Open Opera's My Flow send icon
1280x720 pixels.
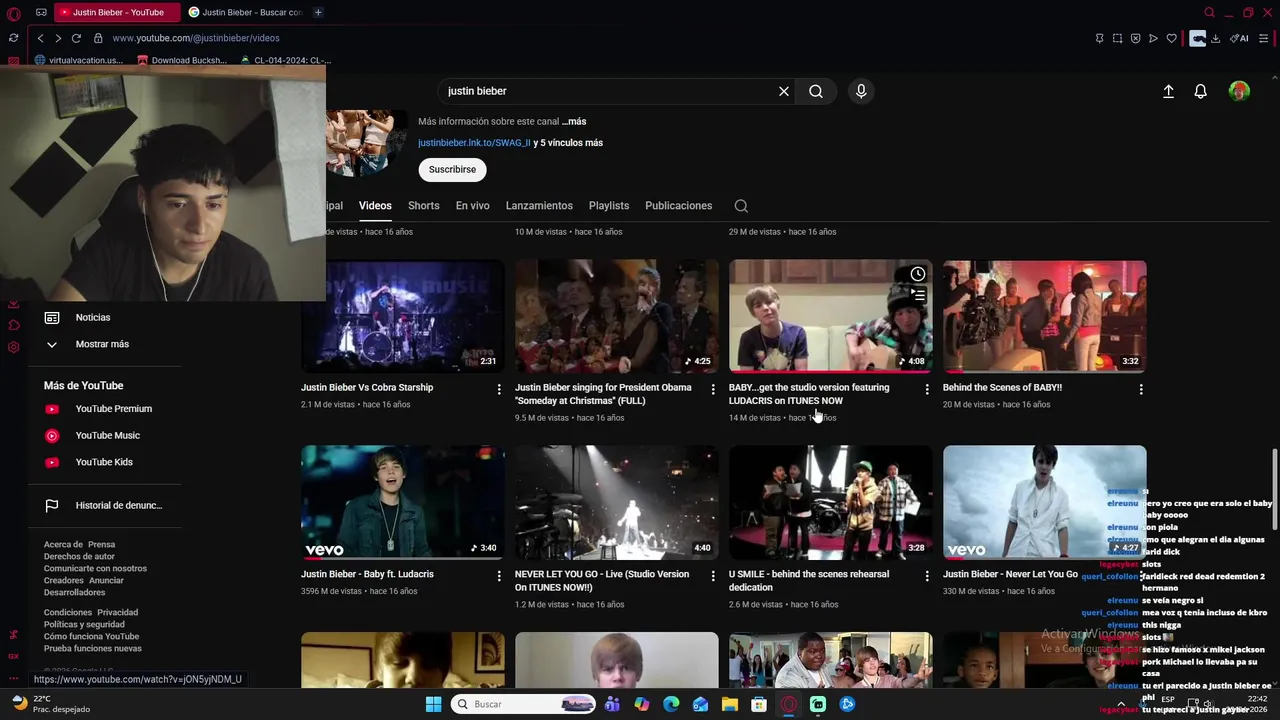[1153, 38]
